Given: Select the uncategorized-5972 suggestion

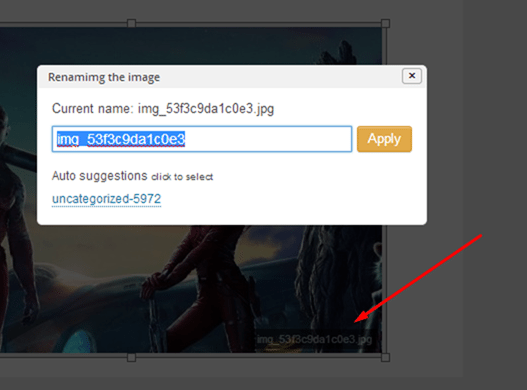Looking at the screenshot, I should (107, 199).
